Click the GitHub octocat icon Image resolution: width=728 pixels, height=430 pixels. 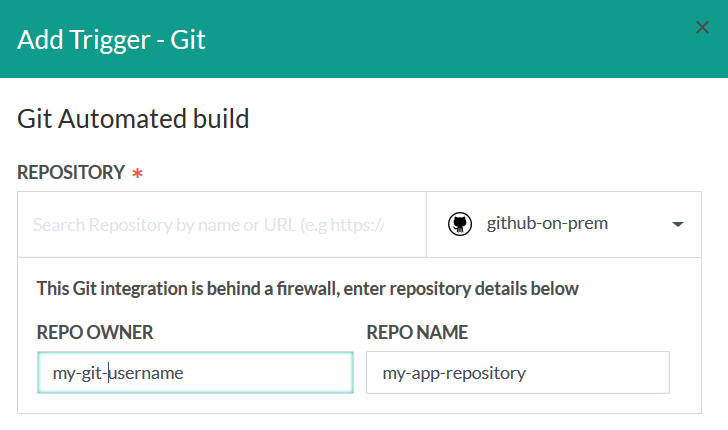click(x=459, y=224)
